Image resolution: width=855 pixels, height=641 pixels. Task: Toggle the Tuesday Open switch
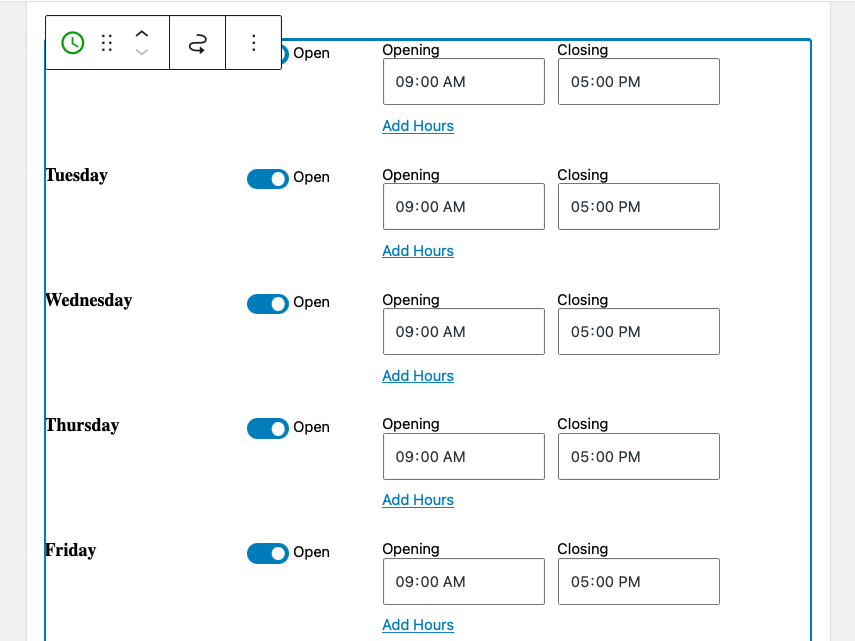click(268, 179)
